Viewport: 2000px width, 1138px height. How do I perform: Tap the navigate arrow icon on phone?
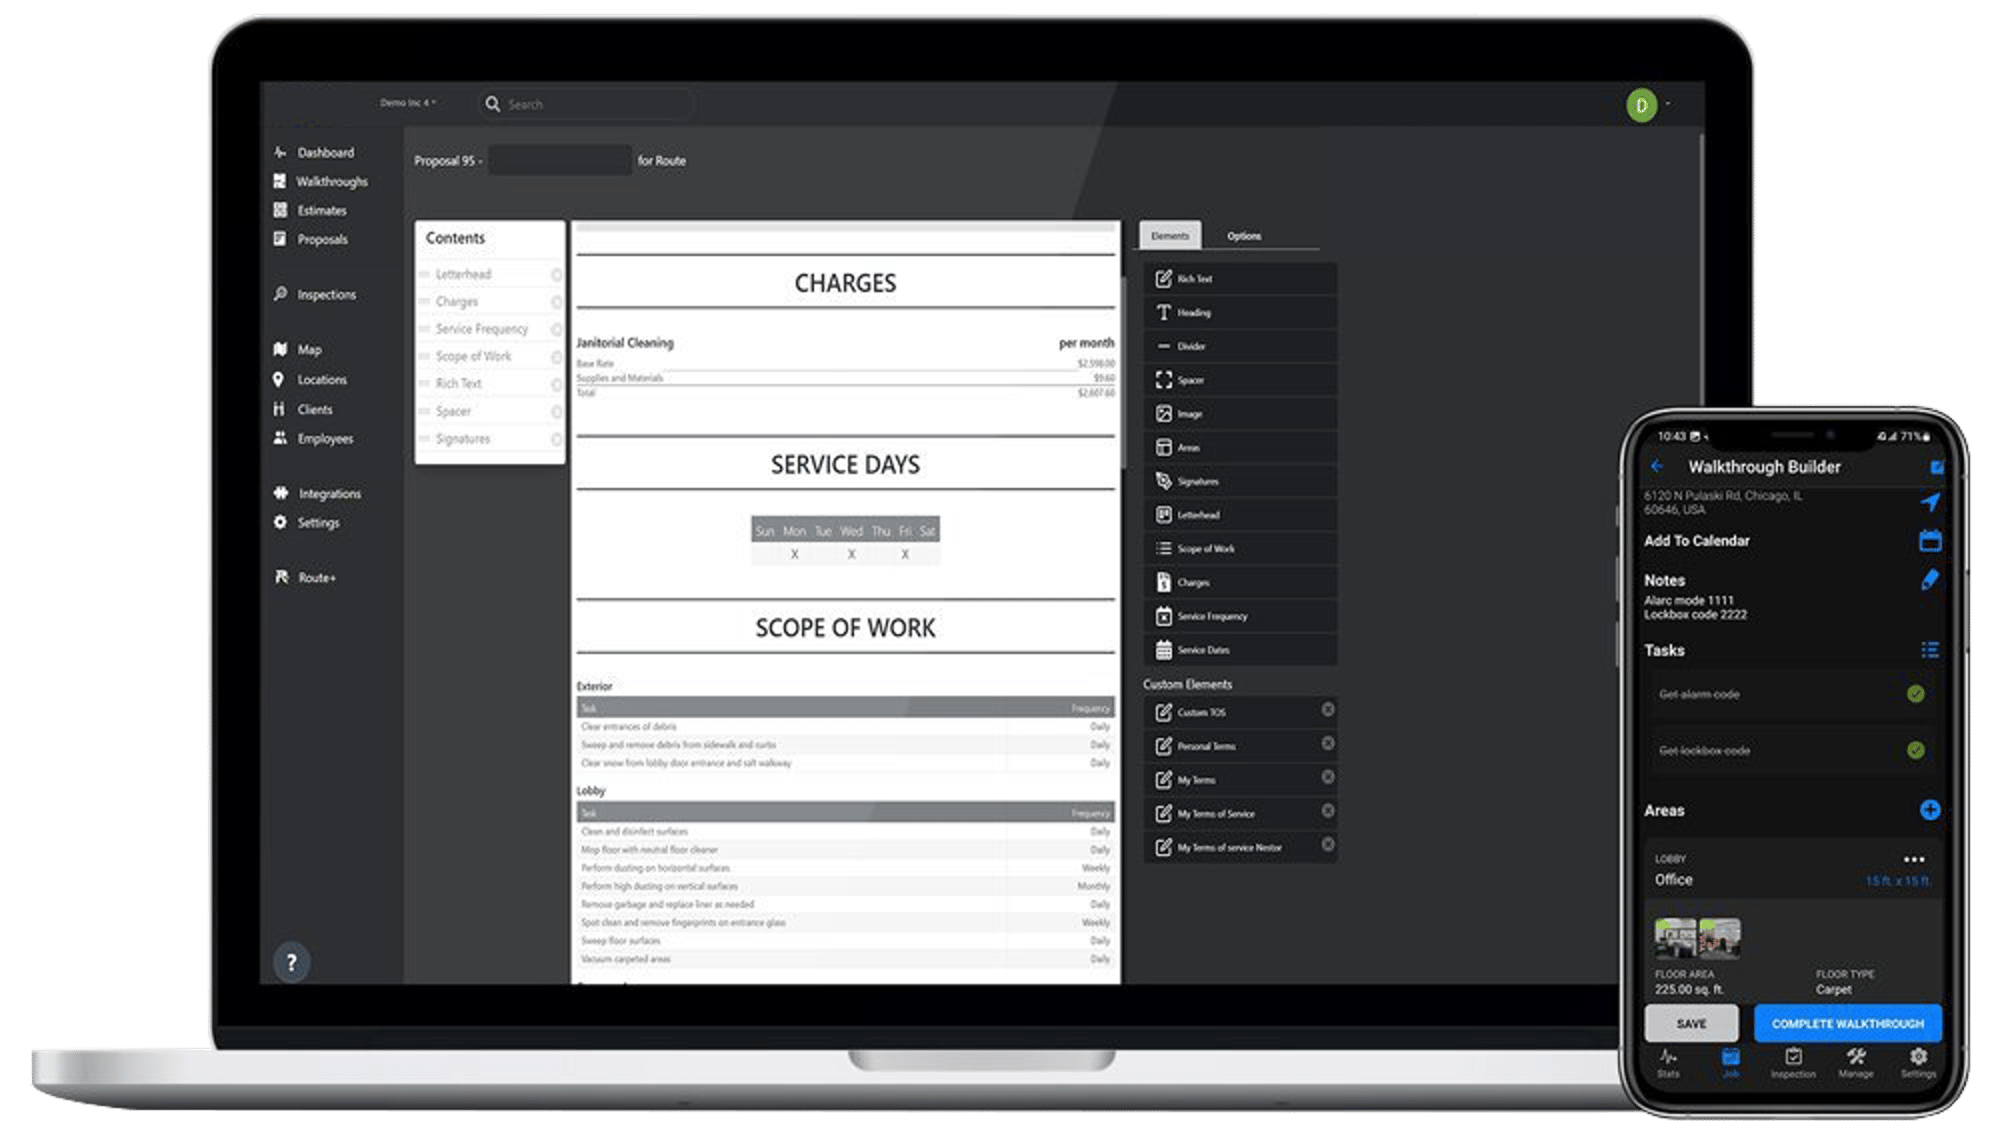pyautogui.click(x=1930, y=502)
